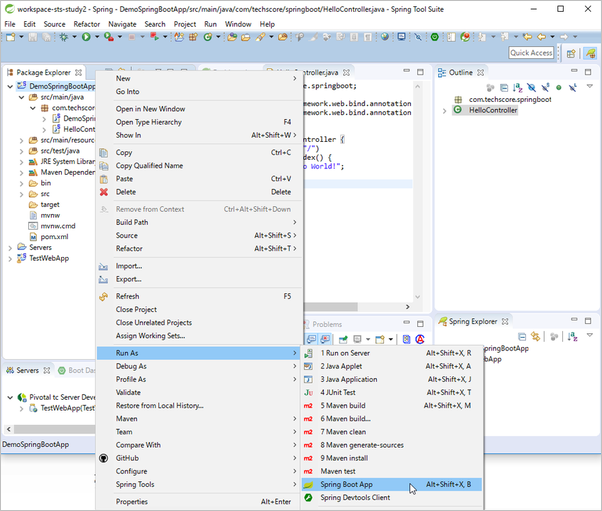Click the Refresh icon in context menu

(103, 296)
